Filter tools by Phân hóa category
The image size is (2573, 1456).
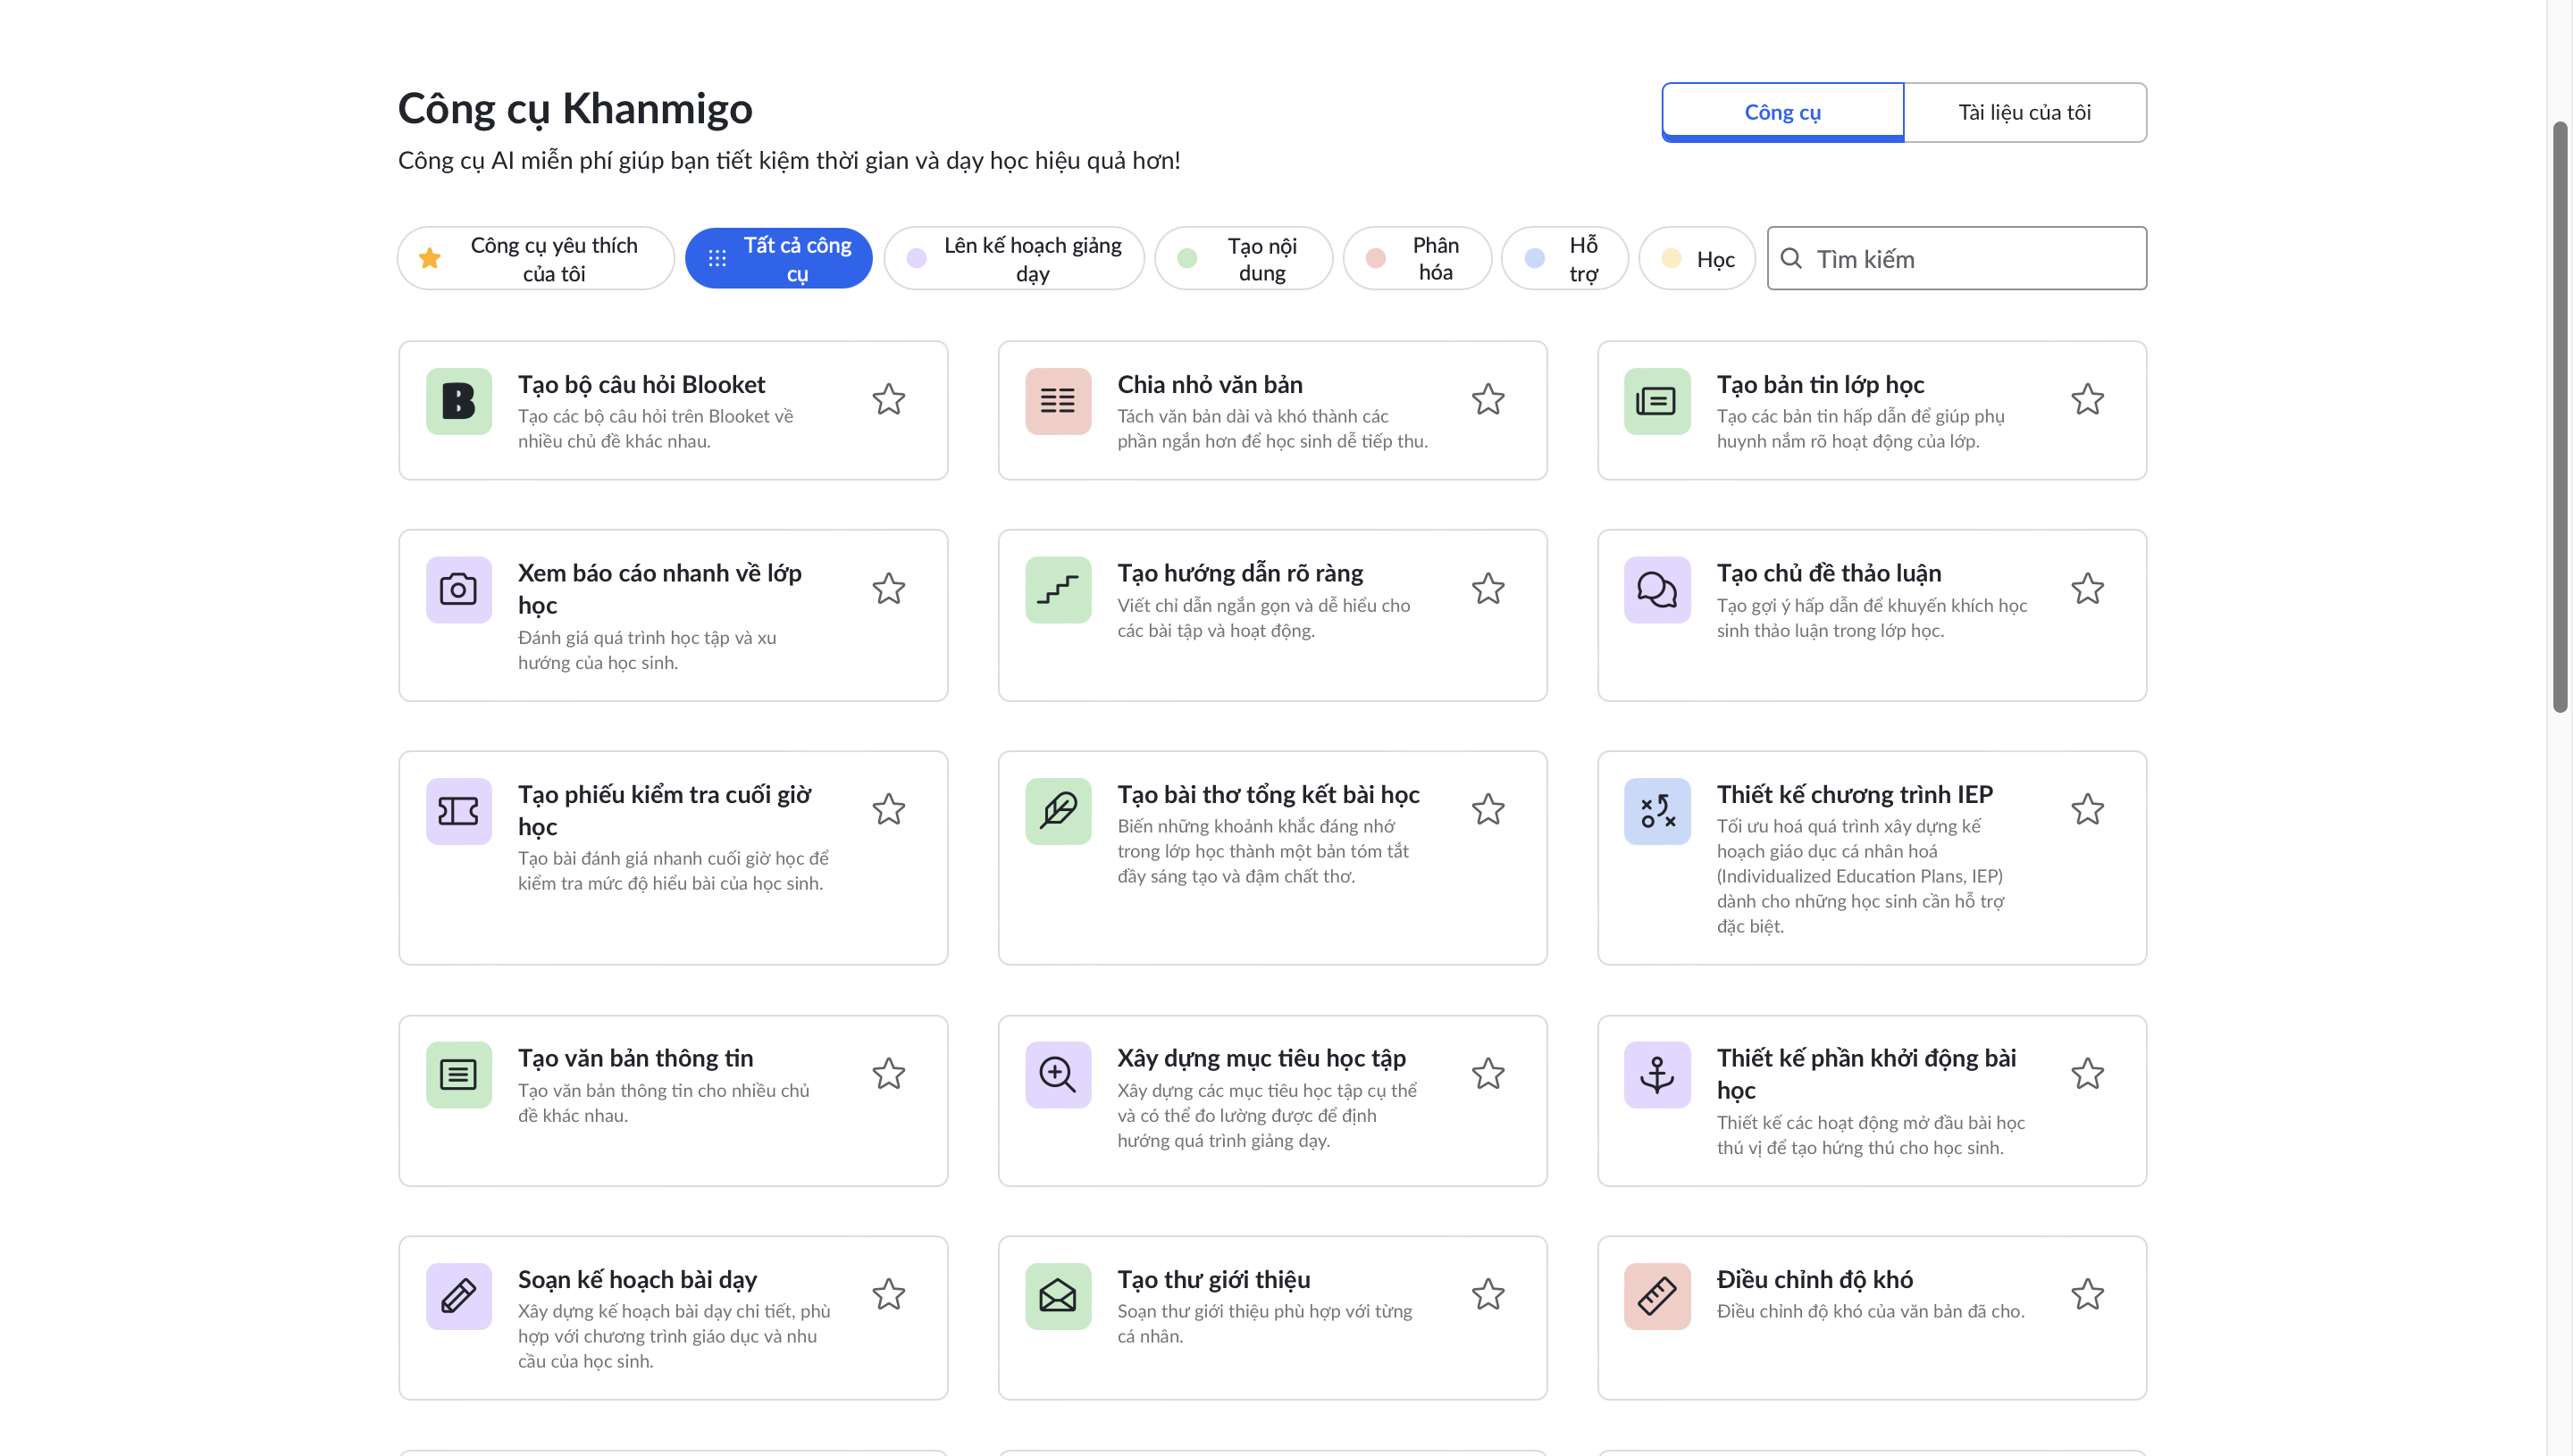(x=1416, y=258)
